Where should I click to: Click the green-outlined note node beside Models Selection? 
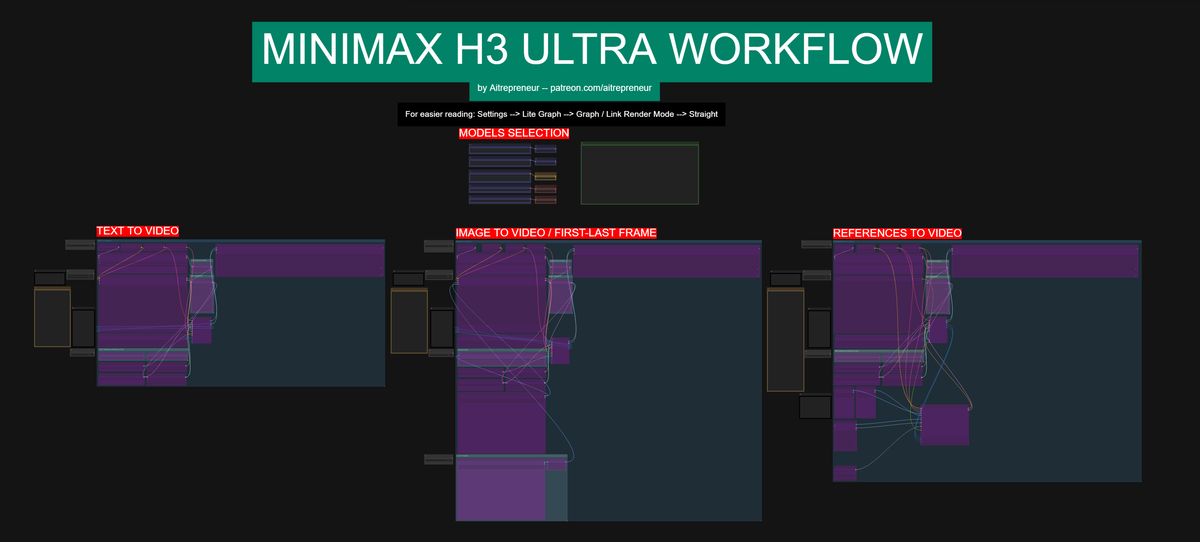639,174
